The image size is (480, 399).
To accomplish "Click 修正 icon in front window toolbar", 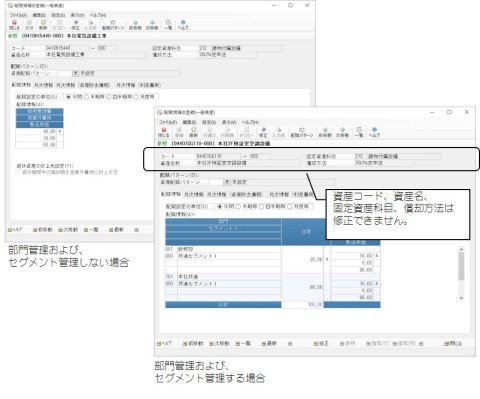I will [263, 132].
